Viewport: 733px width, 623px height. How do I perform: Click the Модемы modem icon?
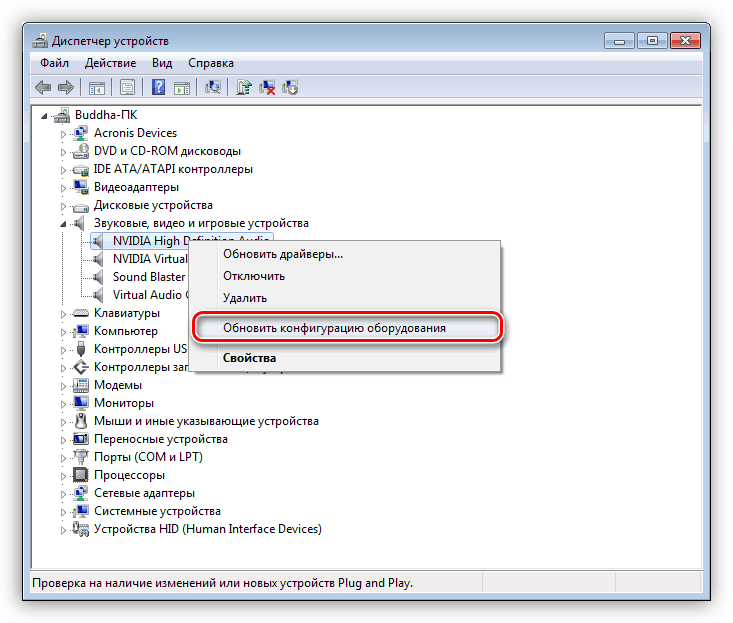(80, 385)
